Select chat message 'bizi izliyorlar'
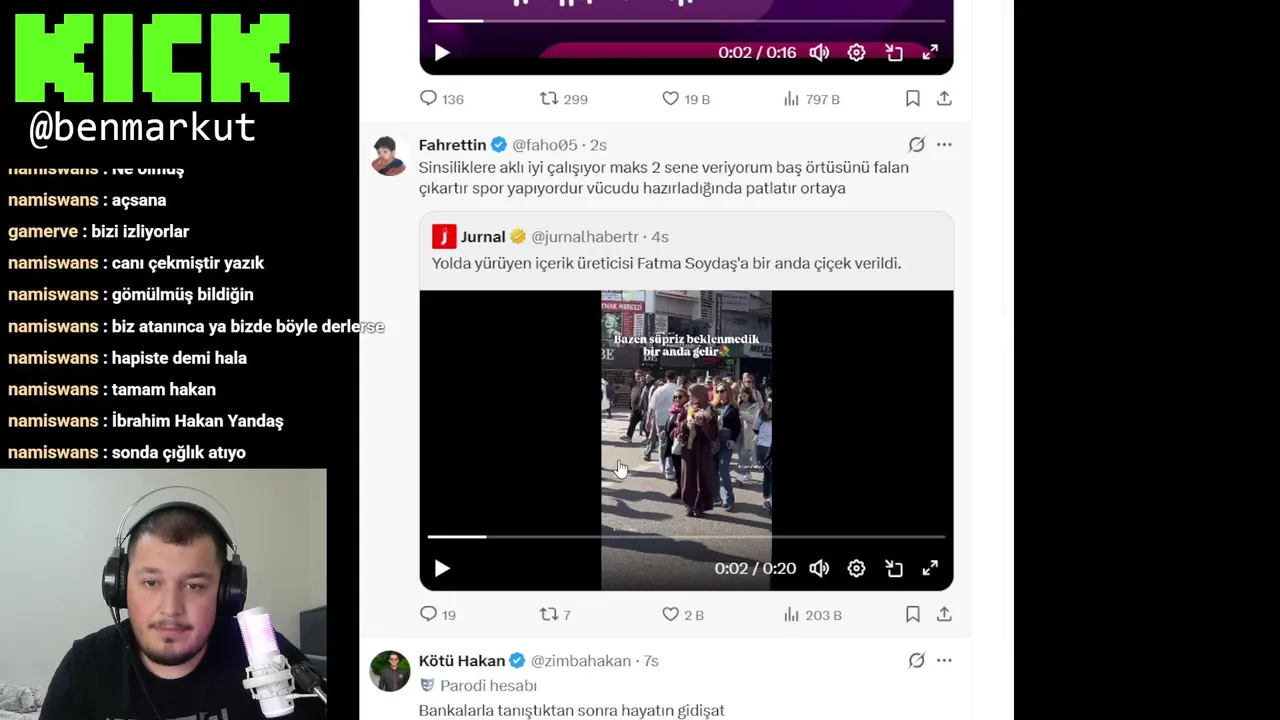 tap(140, 231)
